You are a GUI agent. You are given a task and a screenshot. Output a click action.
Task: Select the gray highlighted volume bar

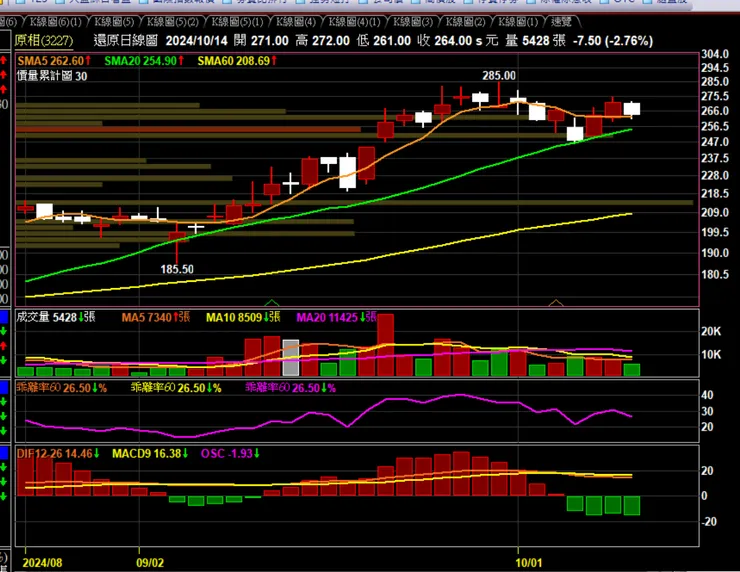click(x=291, y=358)
